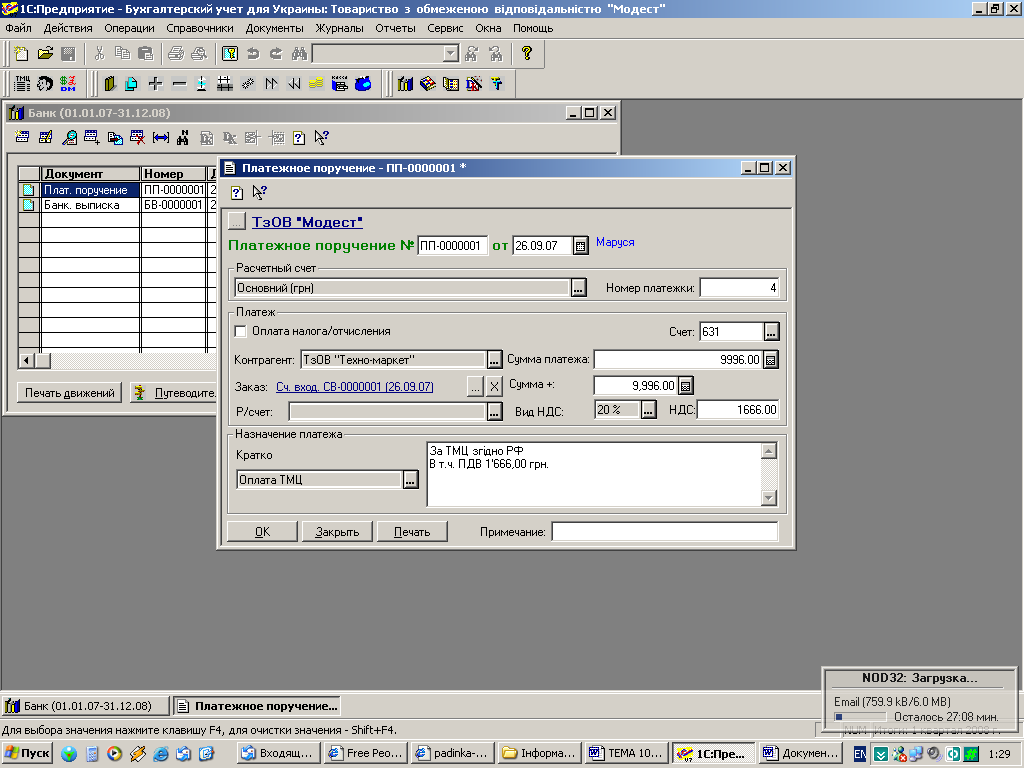Open the Операции menu
The image size is (1024, 768).
129,28
